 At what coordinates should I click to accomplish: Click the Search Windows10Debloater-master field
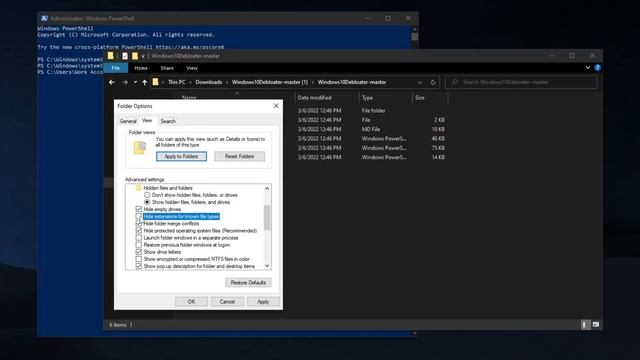point(521,82)
